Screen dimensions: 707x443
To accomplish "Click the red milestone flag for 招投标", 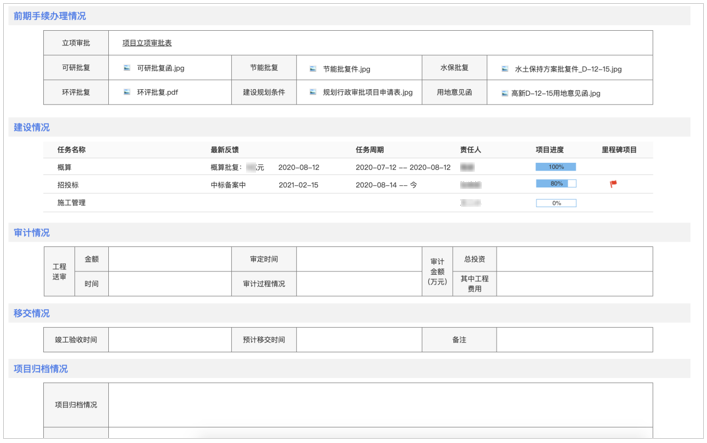I will (613, 184).
